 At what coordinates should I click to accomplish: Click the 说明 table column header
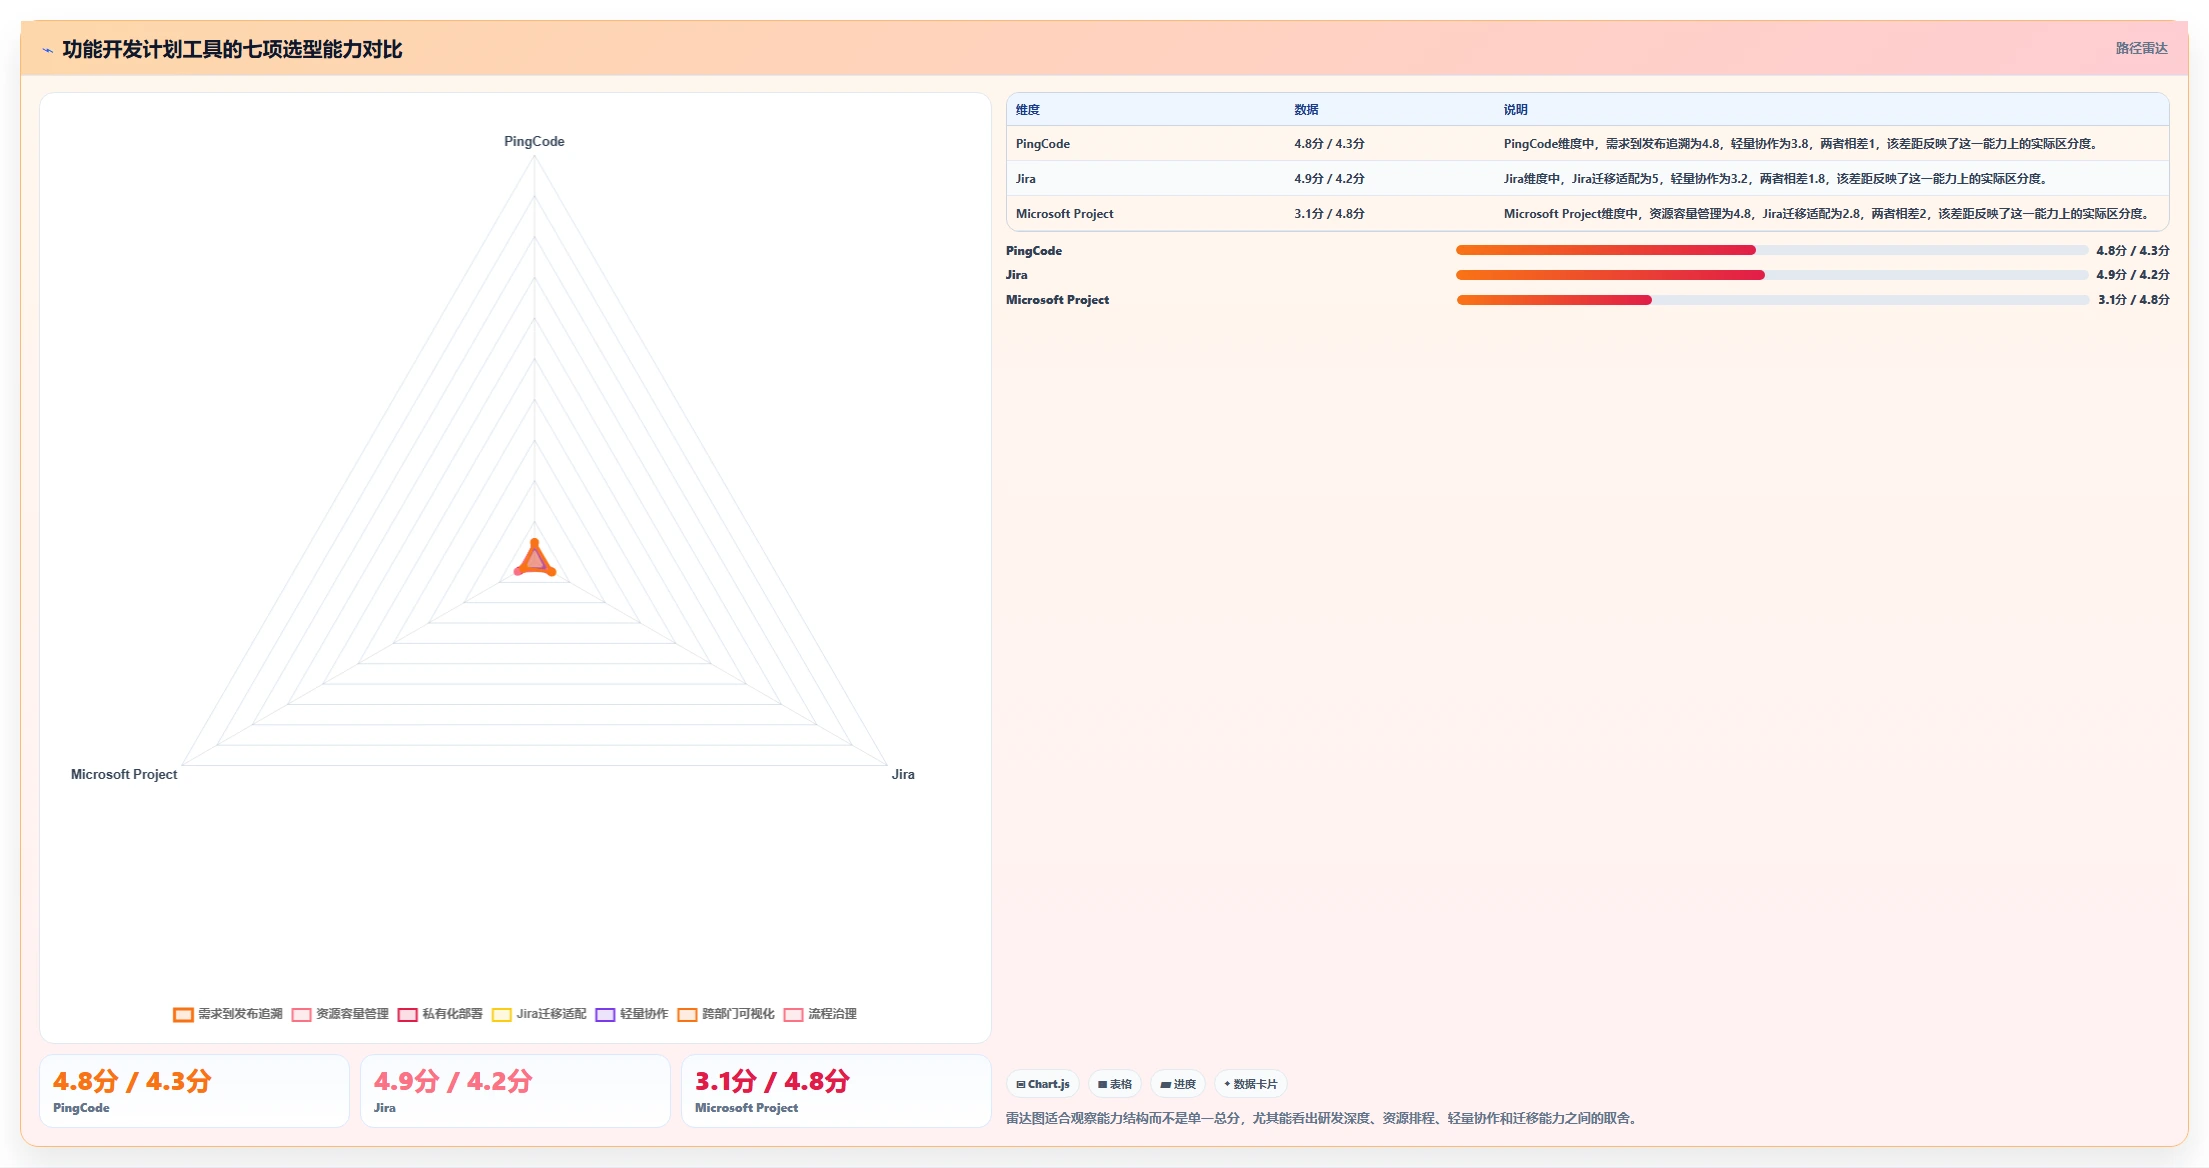pyautogui.click(x=1515, y=110)
